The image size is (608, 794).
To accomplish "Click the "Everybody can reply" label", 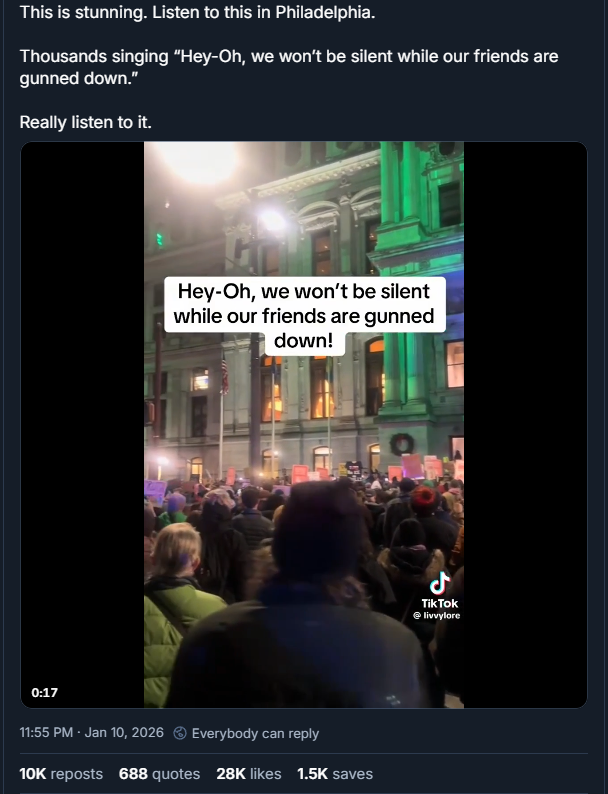I will (x=255, y=733).
